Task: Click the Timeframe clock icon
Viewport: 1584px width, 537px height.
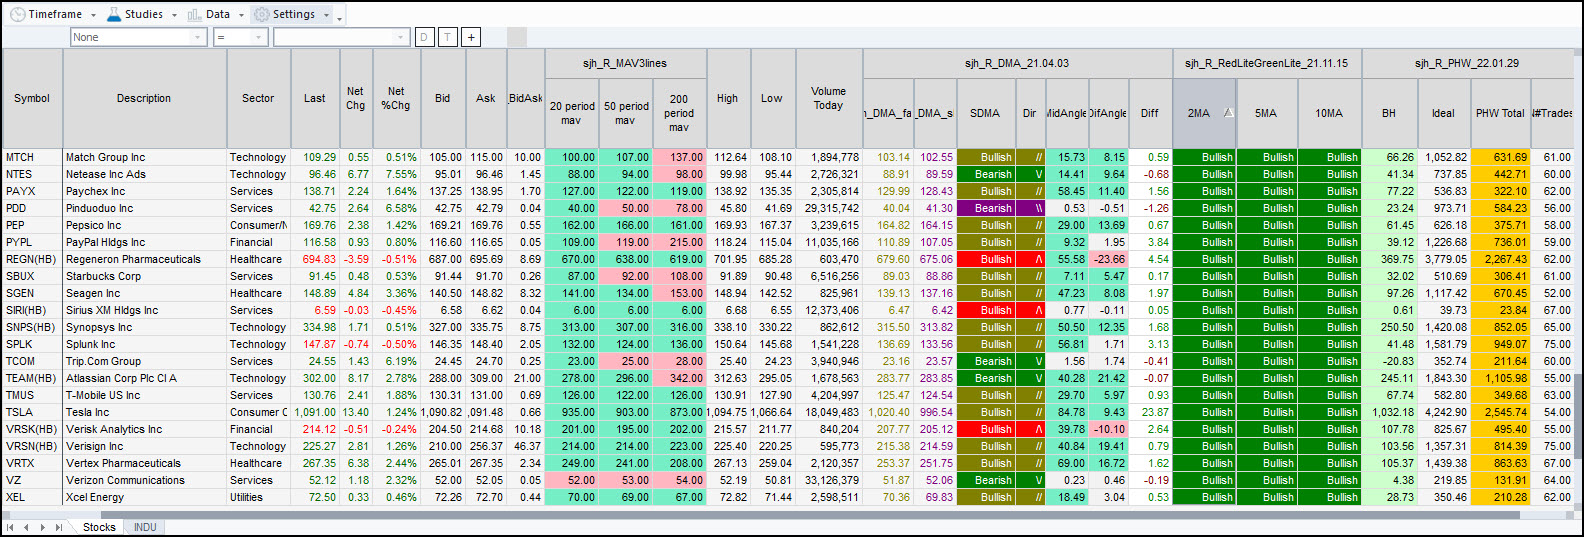Action: [17, 14]
